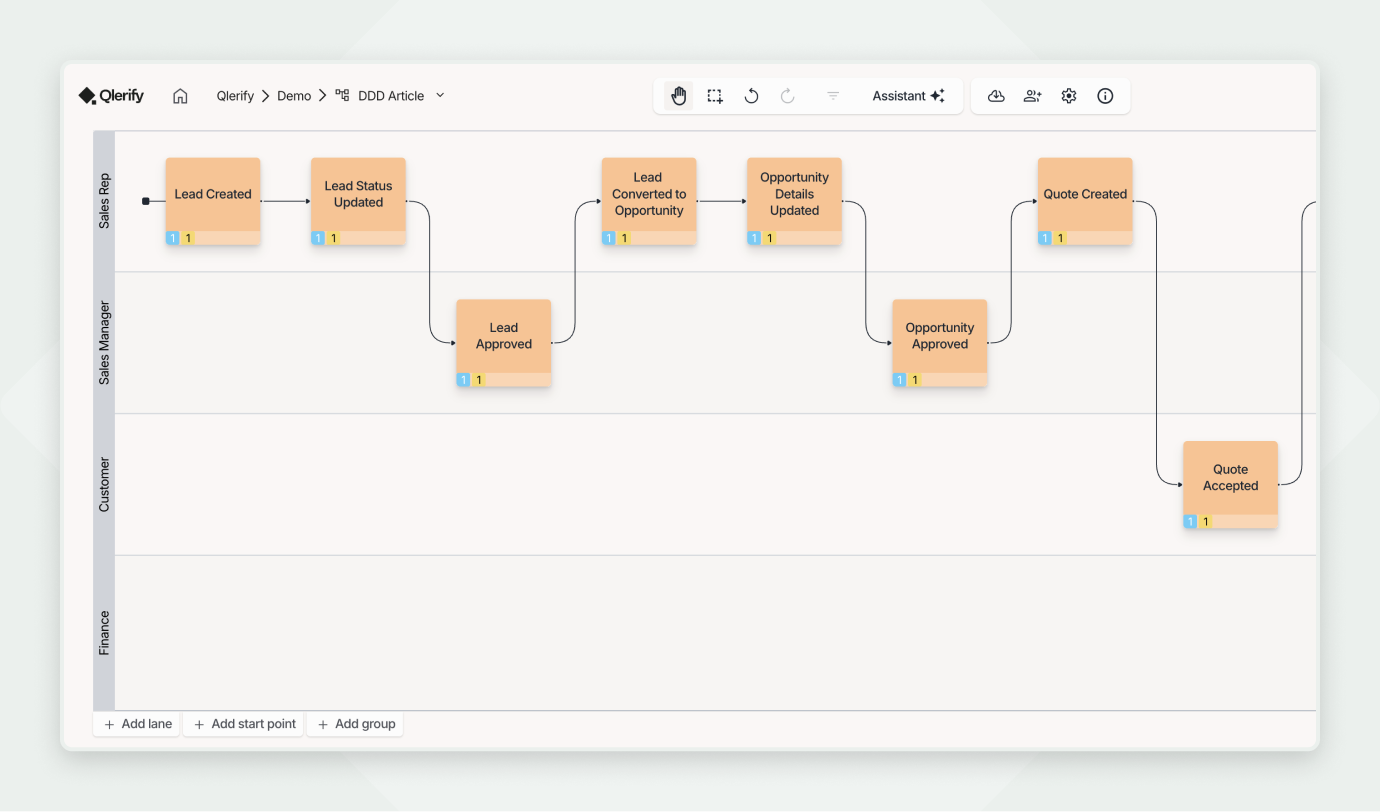Viewport: 1380px width, 812px height.
Task: Show the info icon panel
Action: [x=1105, y=96]
